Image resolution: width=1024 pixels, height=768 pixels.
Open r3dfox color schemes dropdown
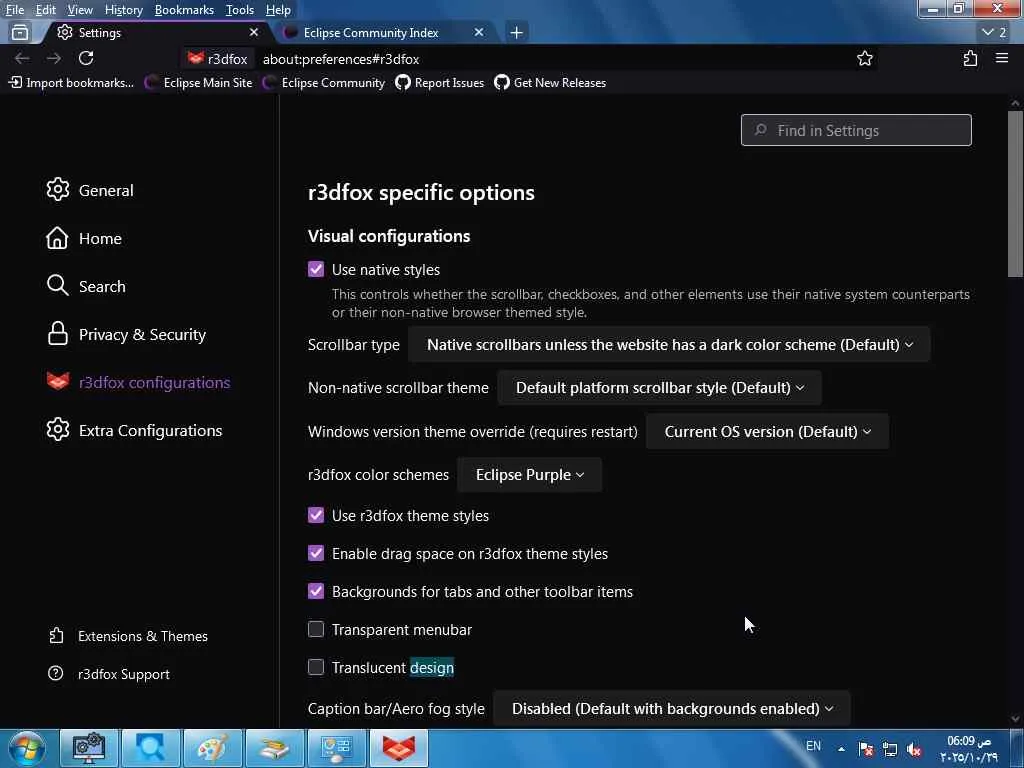530,475
